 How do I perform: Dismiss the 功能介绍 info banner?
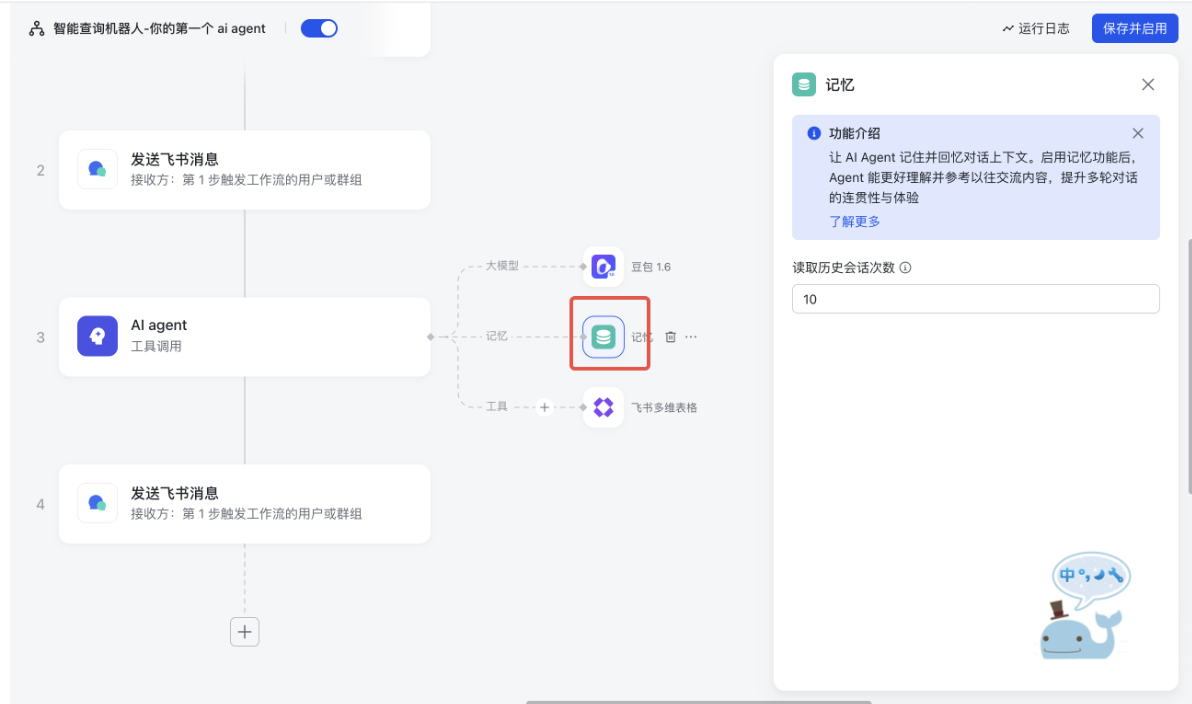(x=1137, y=133)
